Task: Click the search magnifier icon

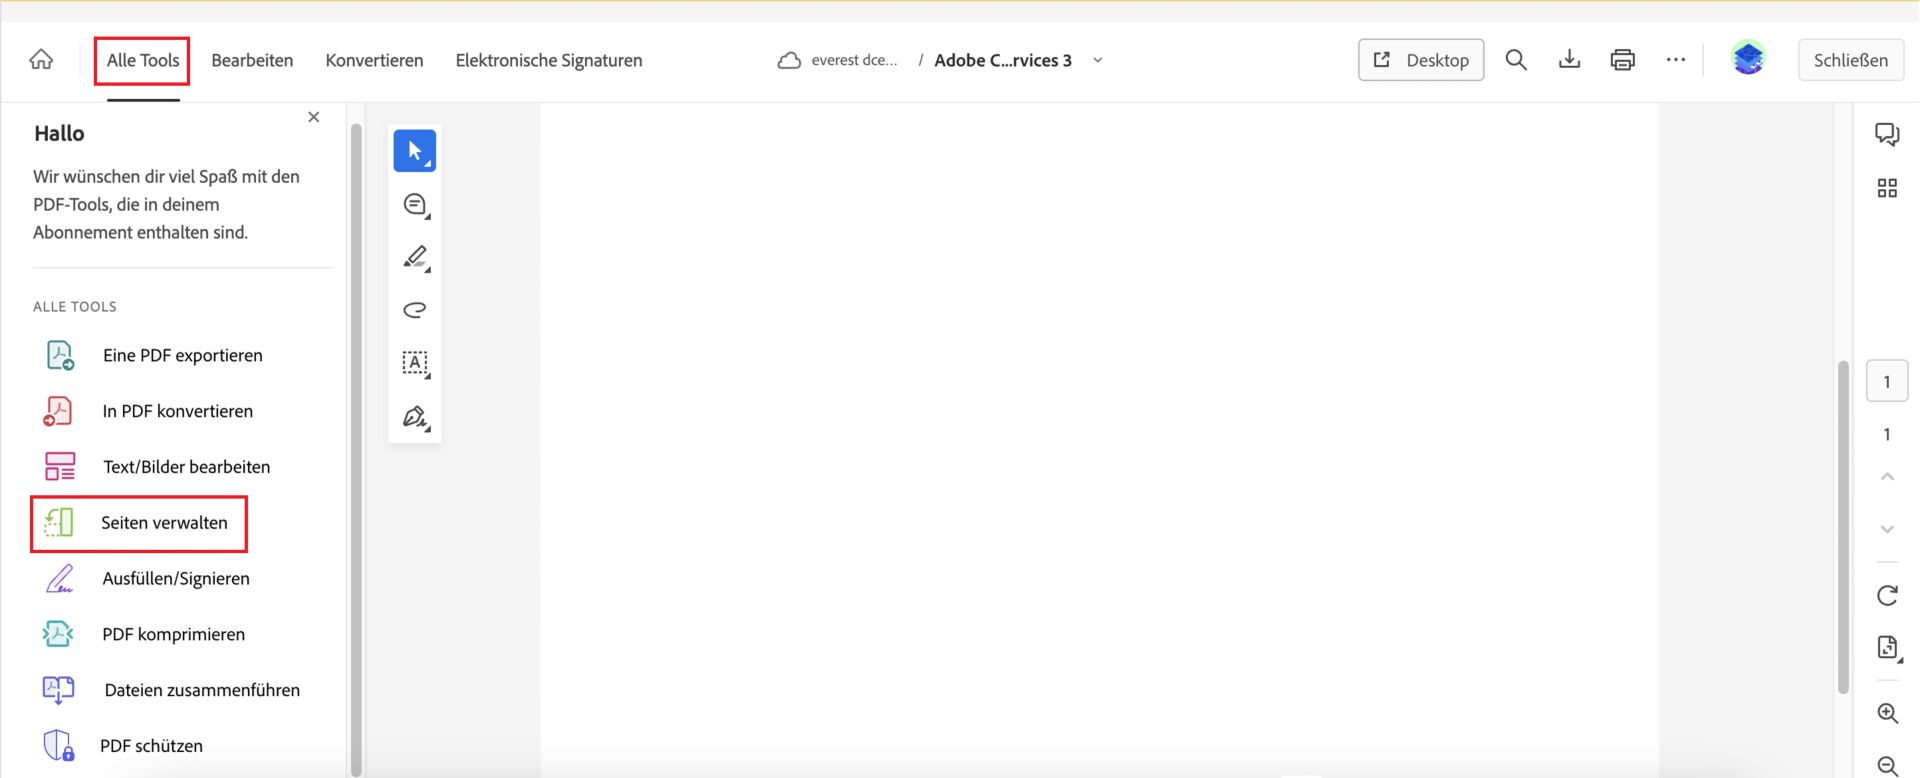Action: [1516, 60]
